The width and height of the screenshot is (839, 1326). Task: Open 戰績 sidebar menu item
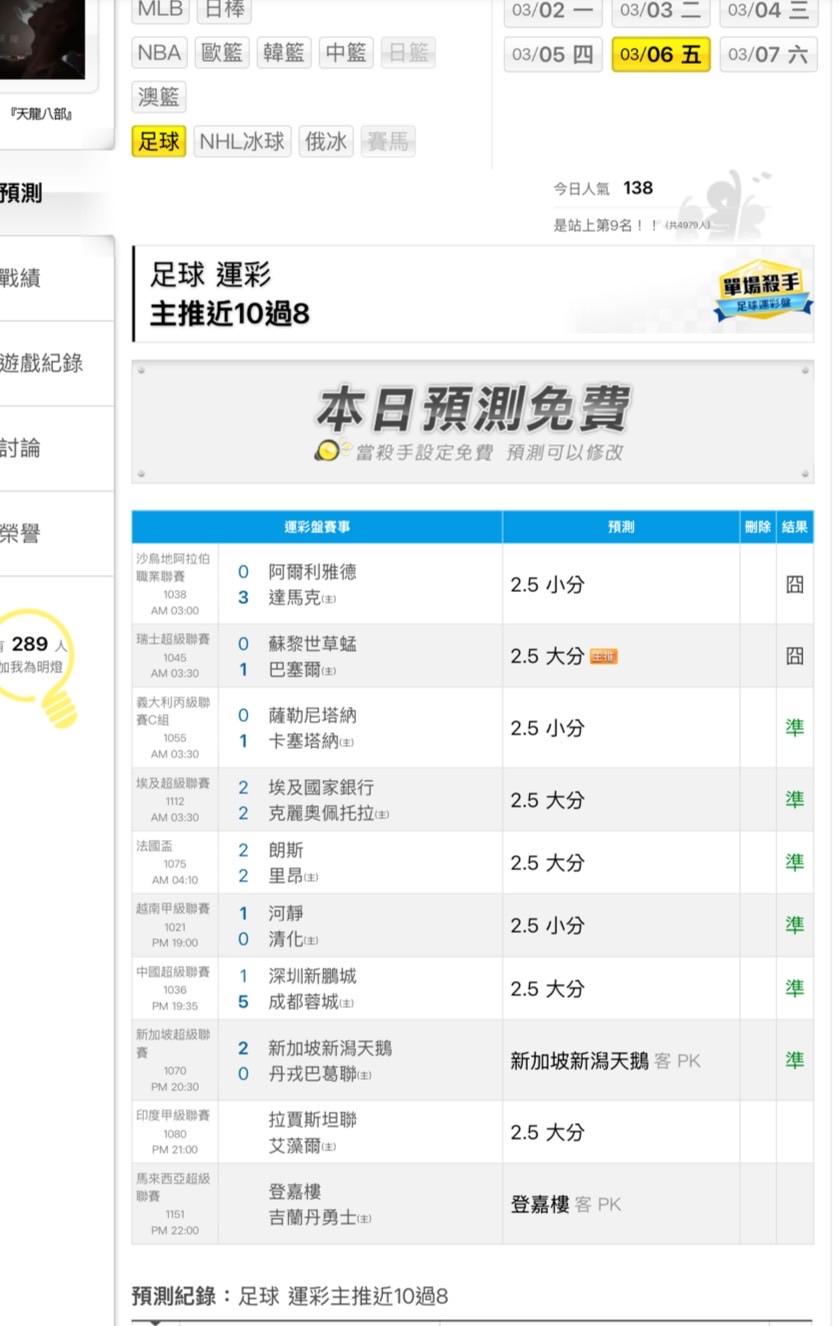point(57,278)
